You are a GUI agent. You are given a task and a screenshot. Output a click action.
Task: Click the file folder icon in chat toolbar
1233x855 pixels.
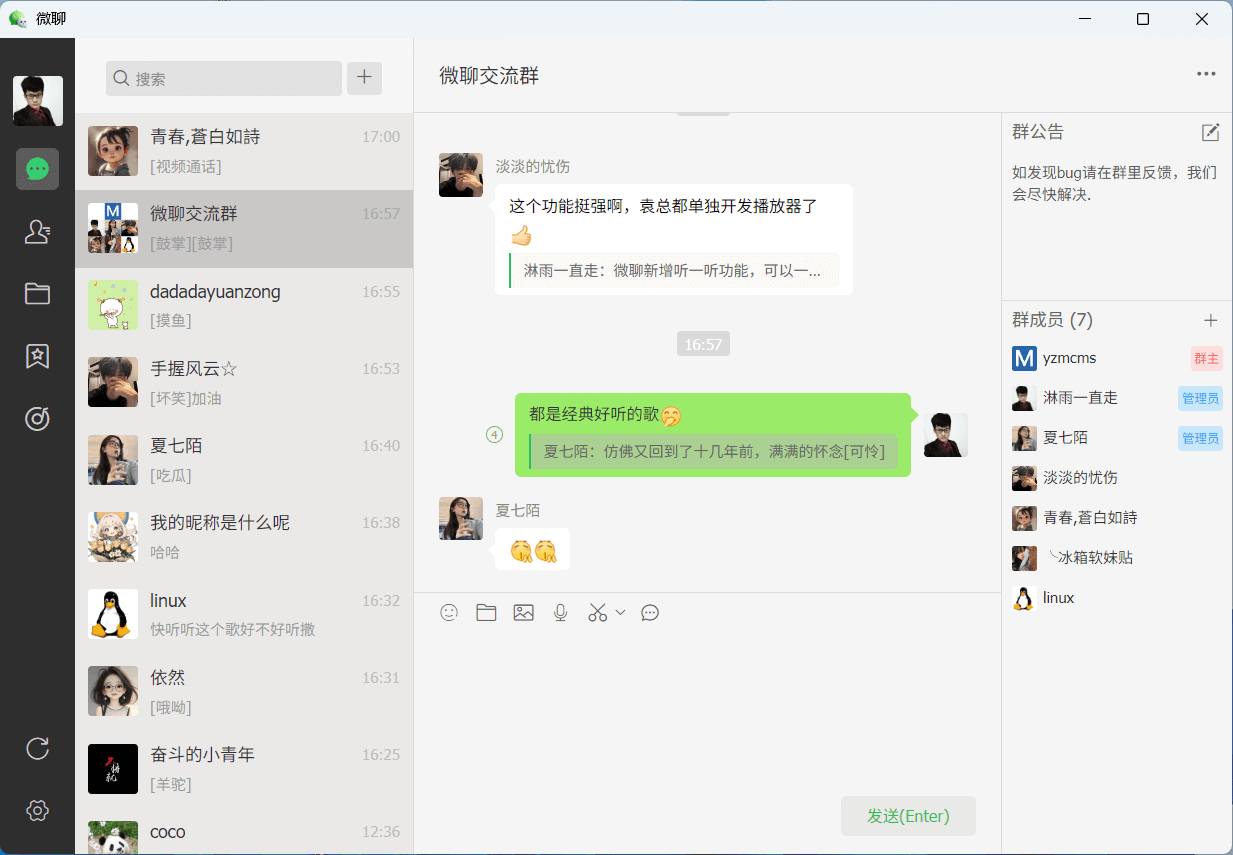point(486,612)
